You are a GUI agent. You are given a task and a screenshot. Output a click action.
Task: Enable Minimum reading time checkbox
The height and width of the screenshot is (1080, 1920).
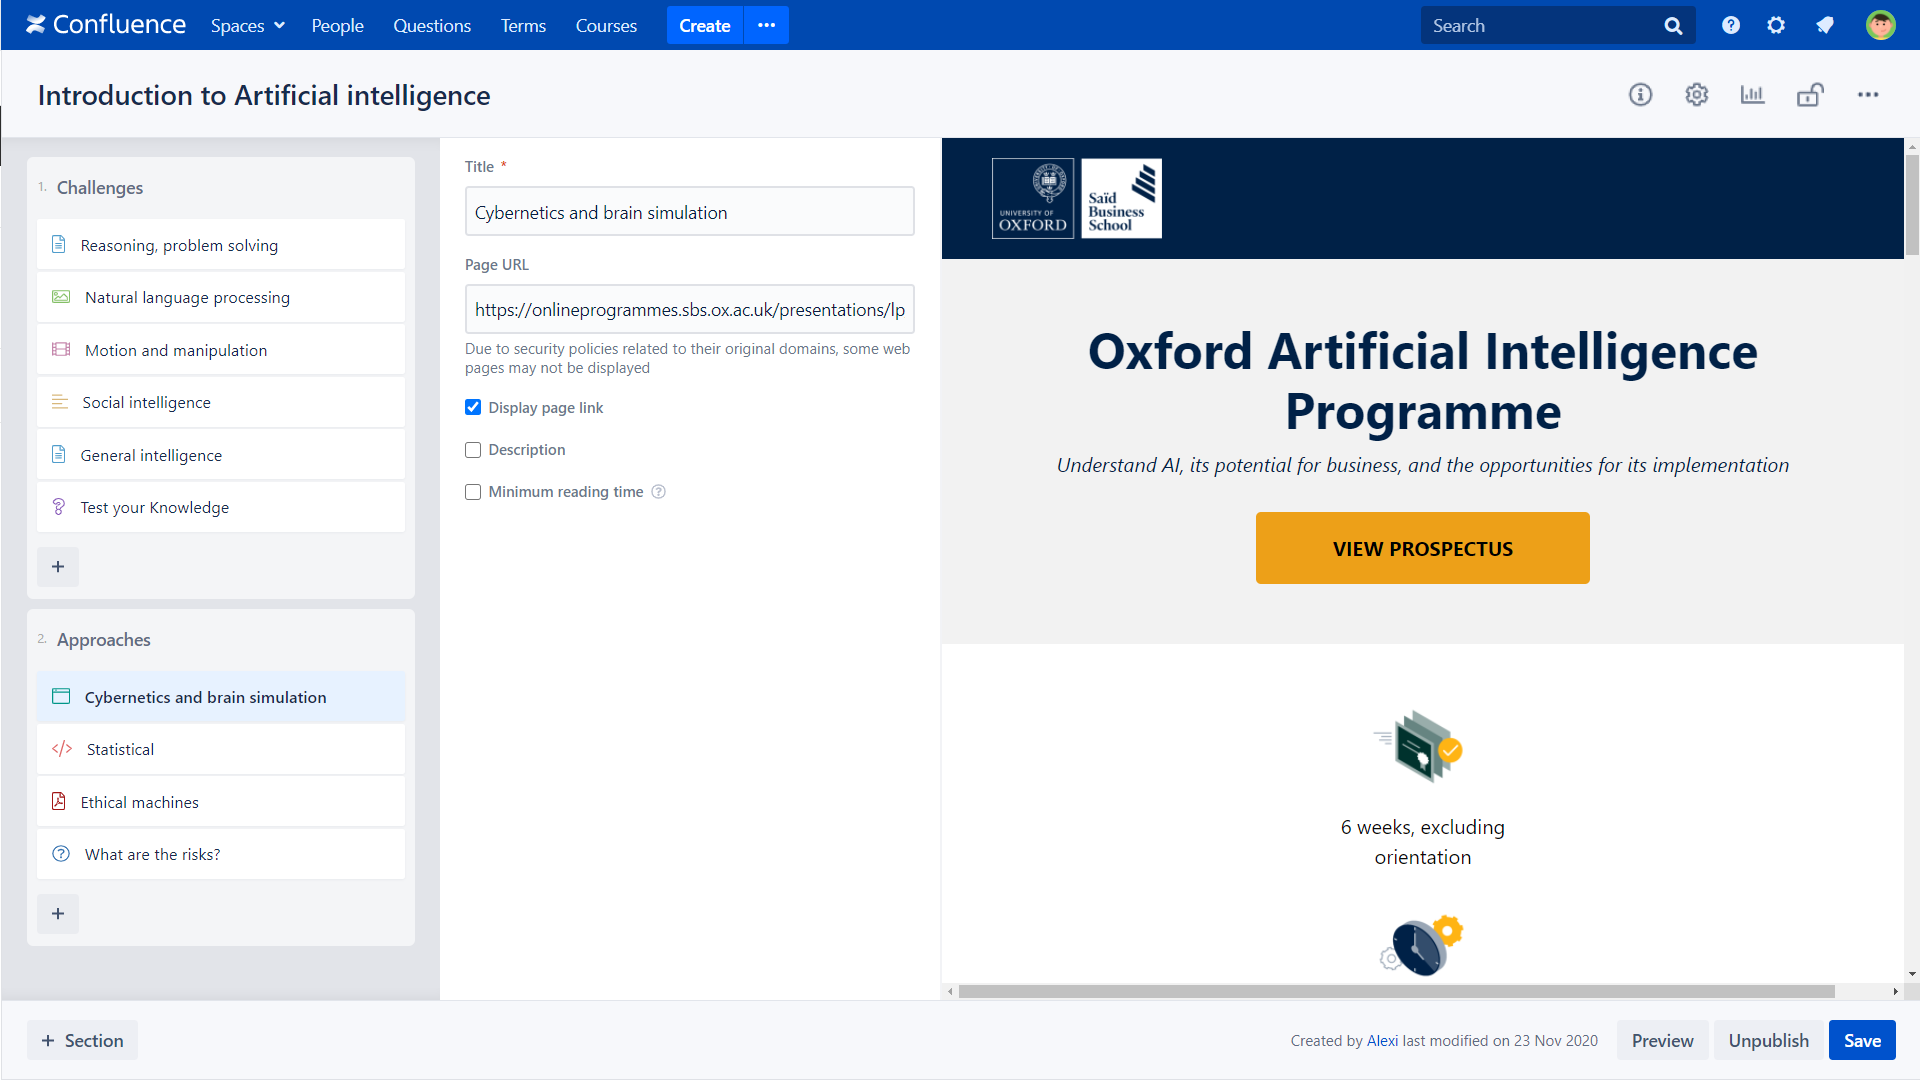tap(473, 492)
